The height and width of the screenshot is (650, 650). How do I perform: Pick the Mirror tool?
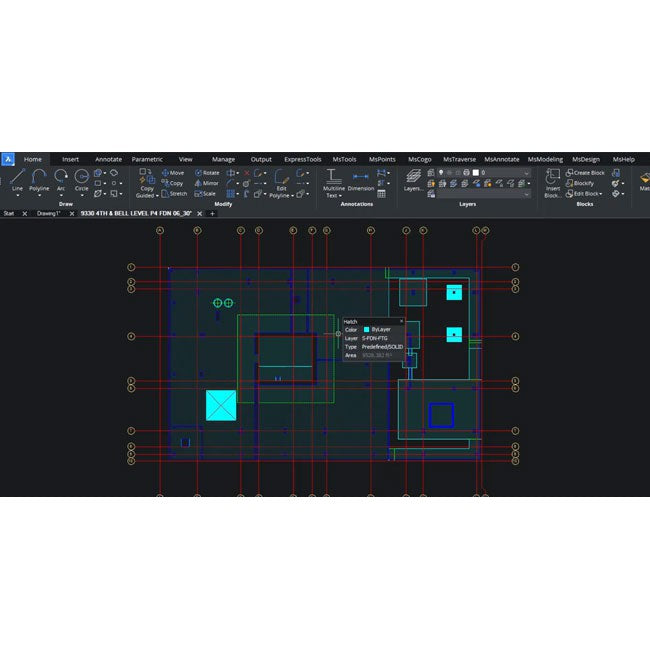(206, 183)
